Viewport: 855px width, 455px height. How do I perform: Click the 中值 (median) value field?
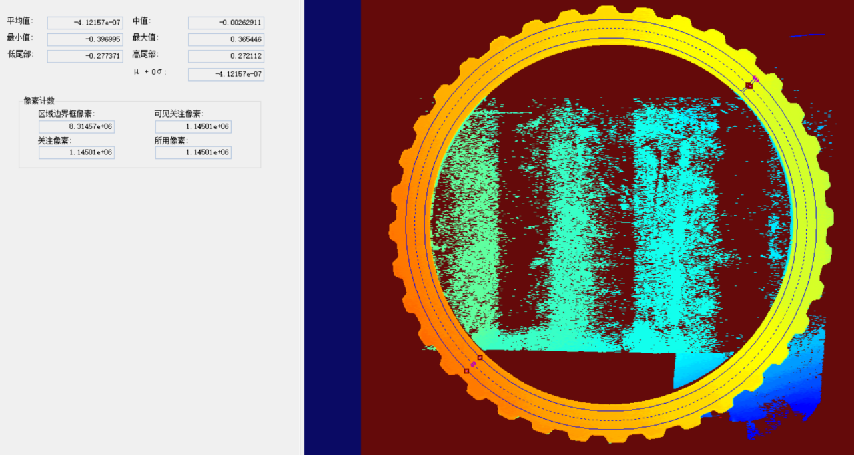[x=226, y=22]
